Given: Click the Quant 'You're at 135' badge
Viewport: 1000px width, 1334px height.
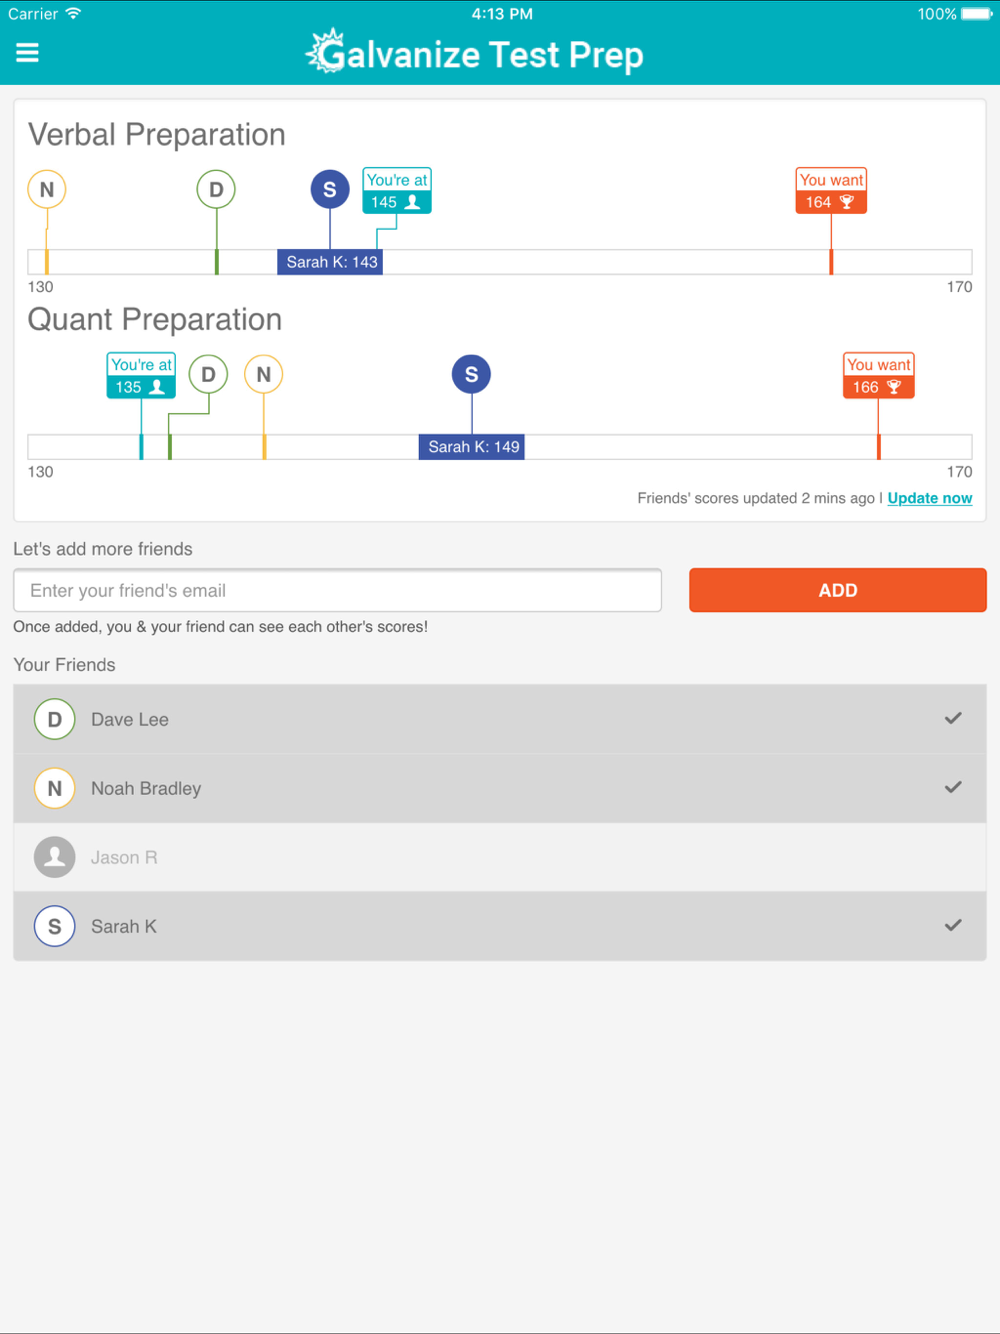Looking at the screenshot, I should point(141,375).
